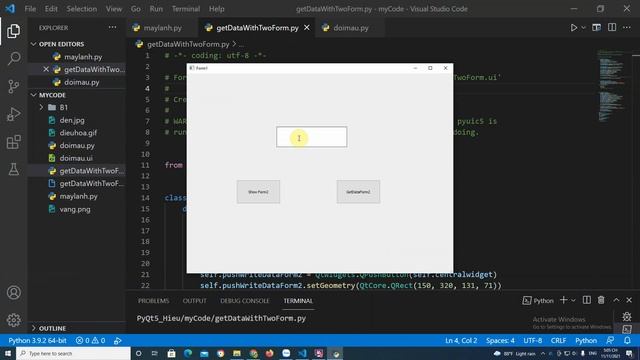Open notifications bell in status bar
This screenshot has height=360, width=640.
[627, 340]
